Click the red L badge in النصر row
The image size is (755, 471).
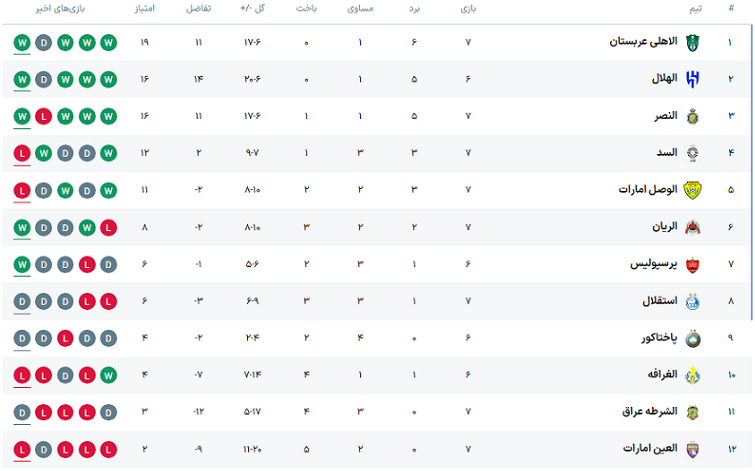click(43, 117)
